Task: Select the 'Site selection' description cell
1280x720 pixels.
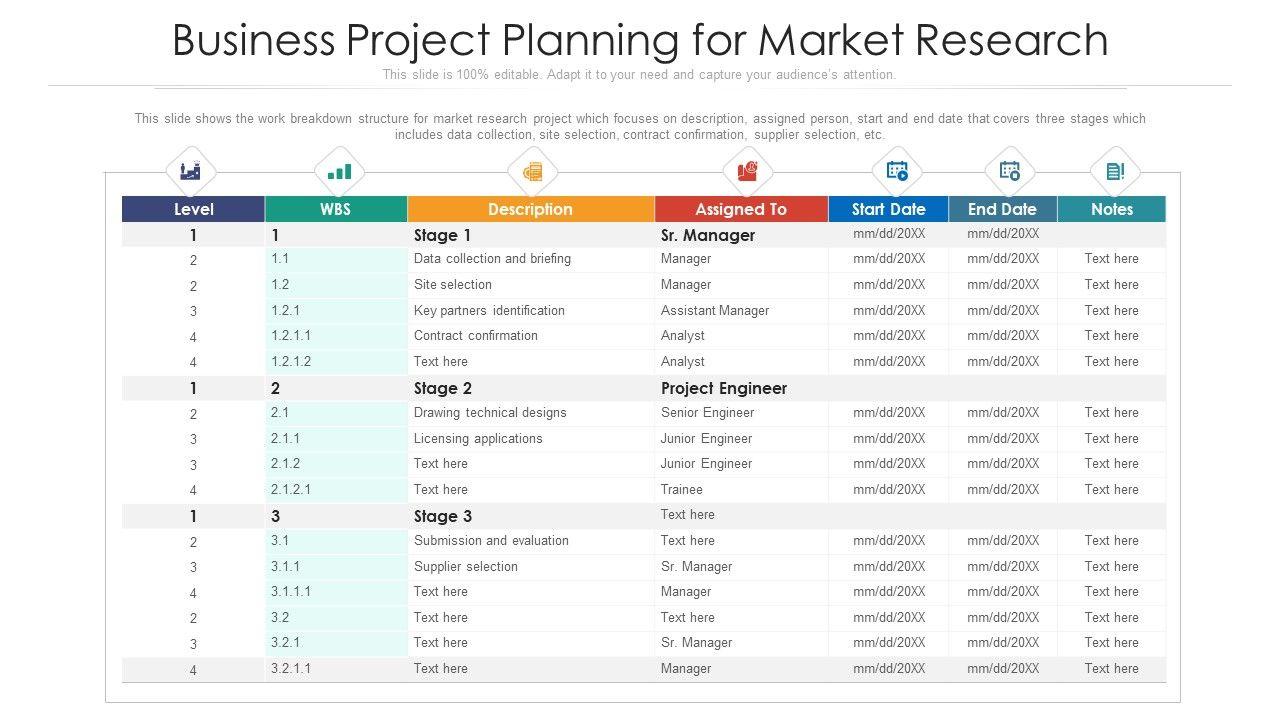Action: click(453, 285)
